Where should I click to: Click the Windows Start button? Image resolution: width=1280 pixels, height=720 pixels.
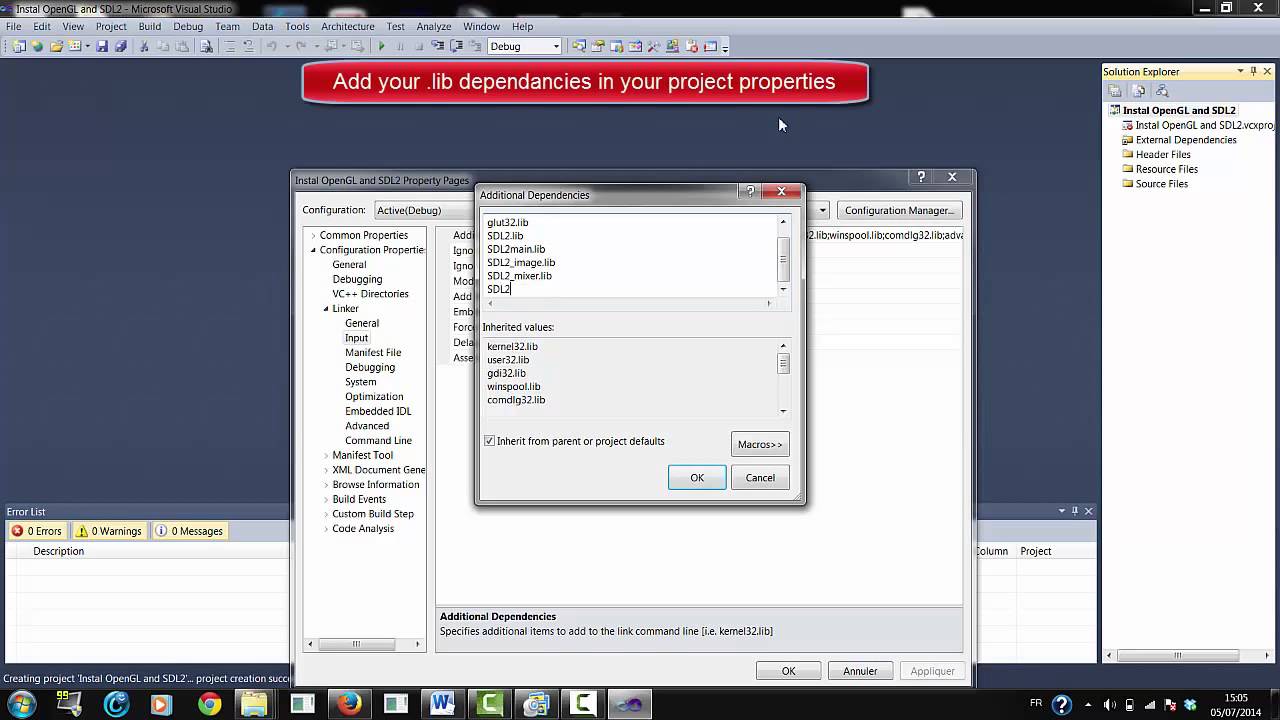pos(22,704)
